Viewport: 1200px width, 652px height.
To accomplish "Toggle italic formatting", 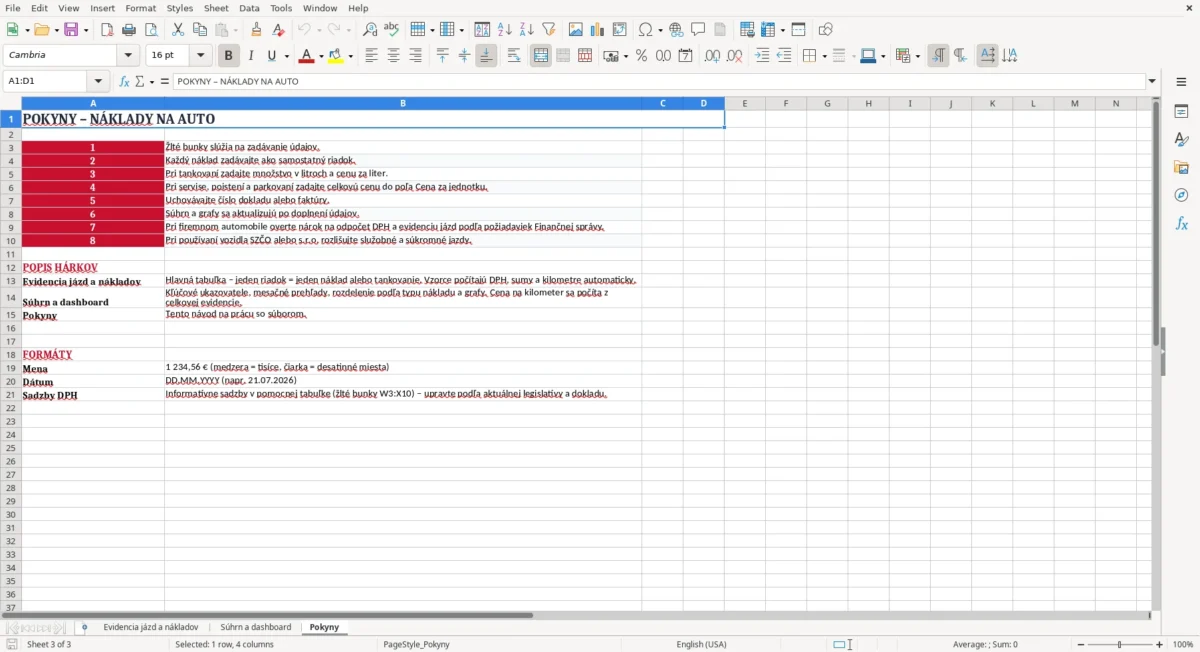I will [251, 56].
